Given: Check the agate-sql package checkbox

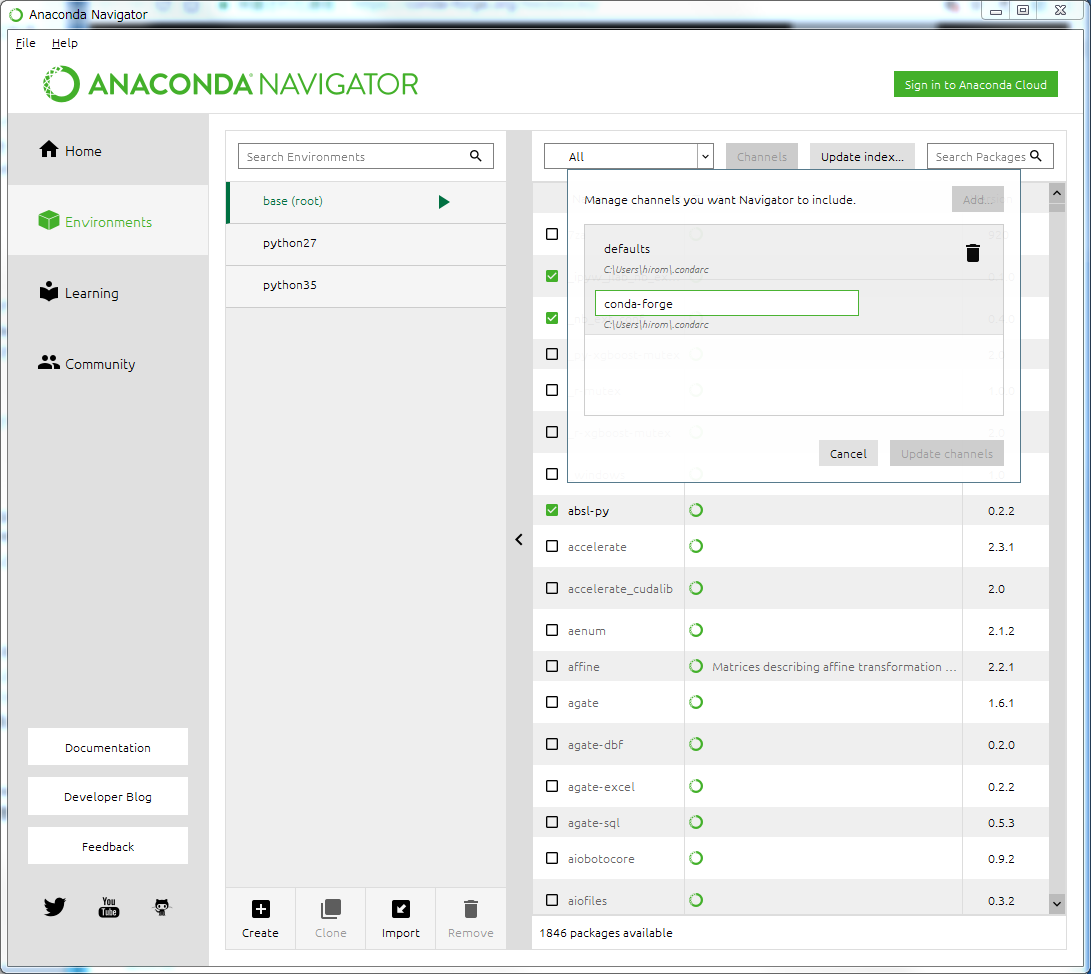Looking at the screenshot, I should point(552,822).
